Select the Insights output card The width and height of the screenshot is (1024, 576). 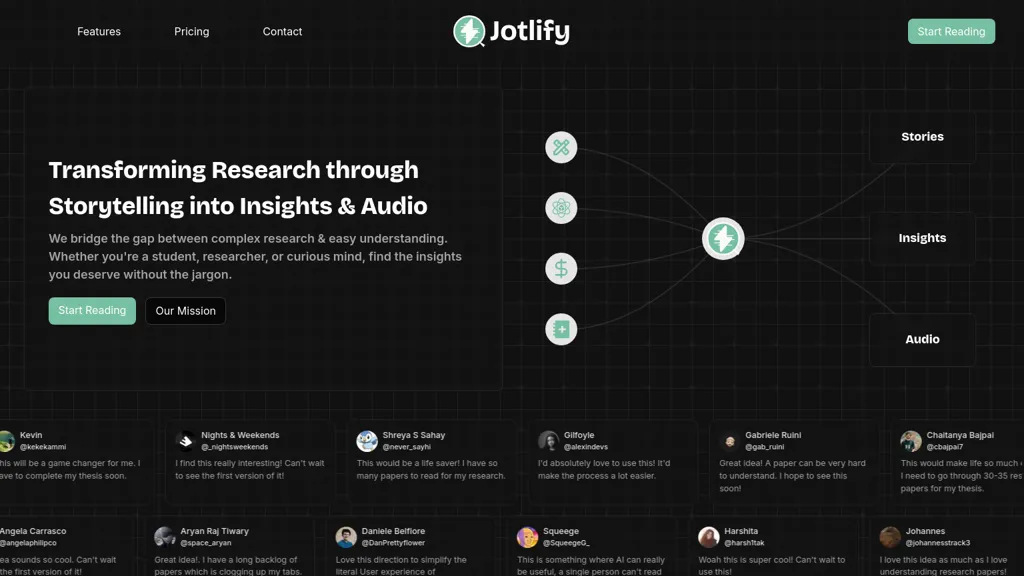[922, 238]
